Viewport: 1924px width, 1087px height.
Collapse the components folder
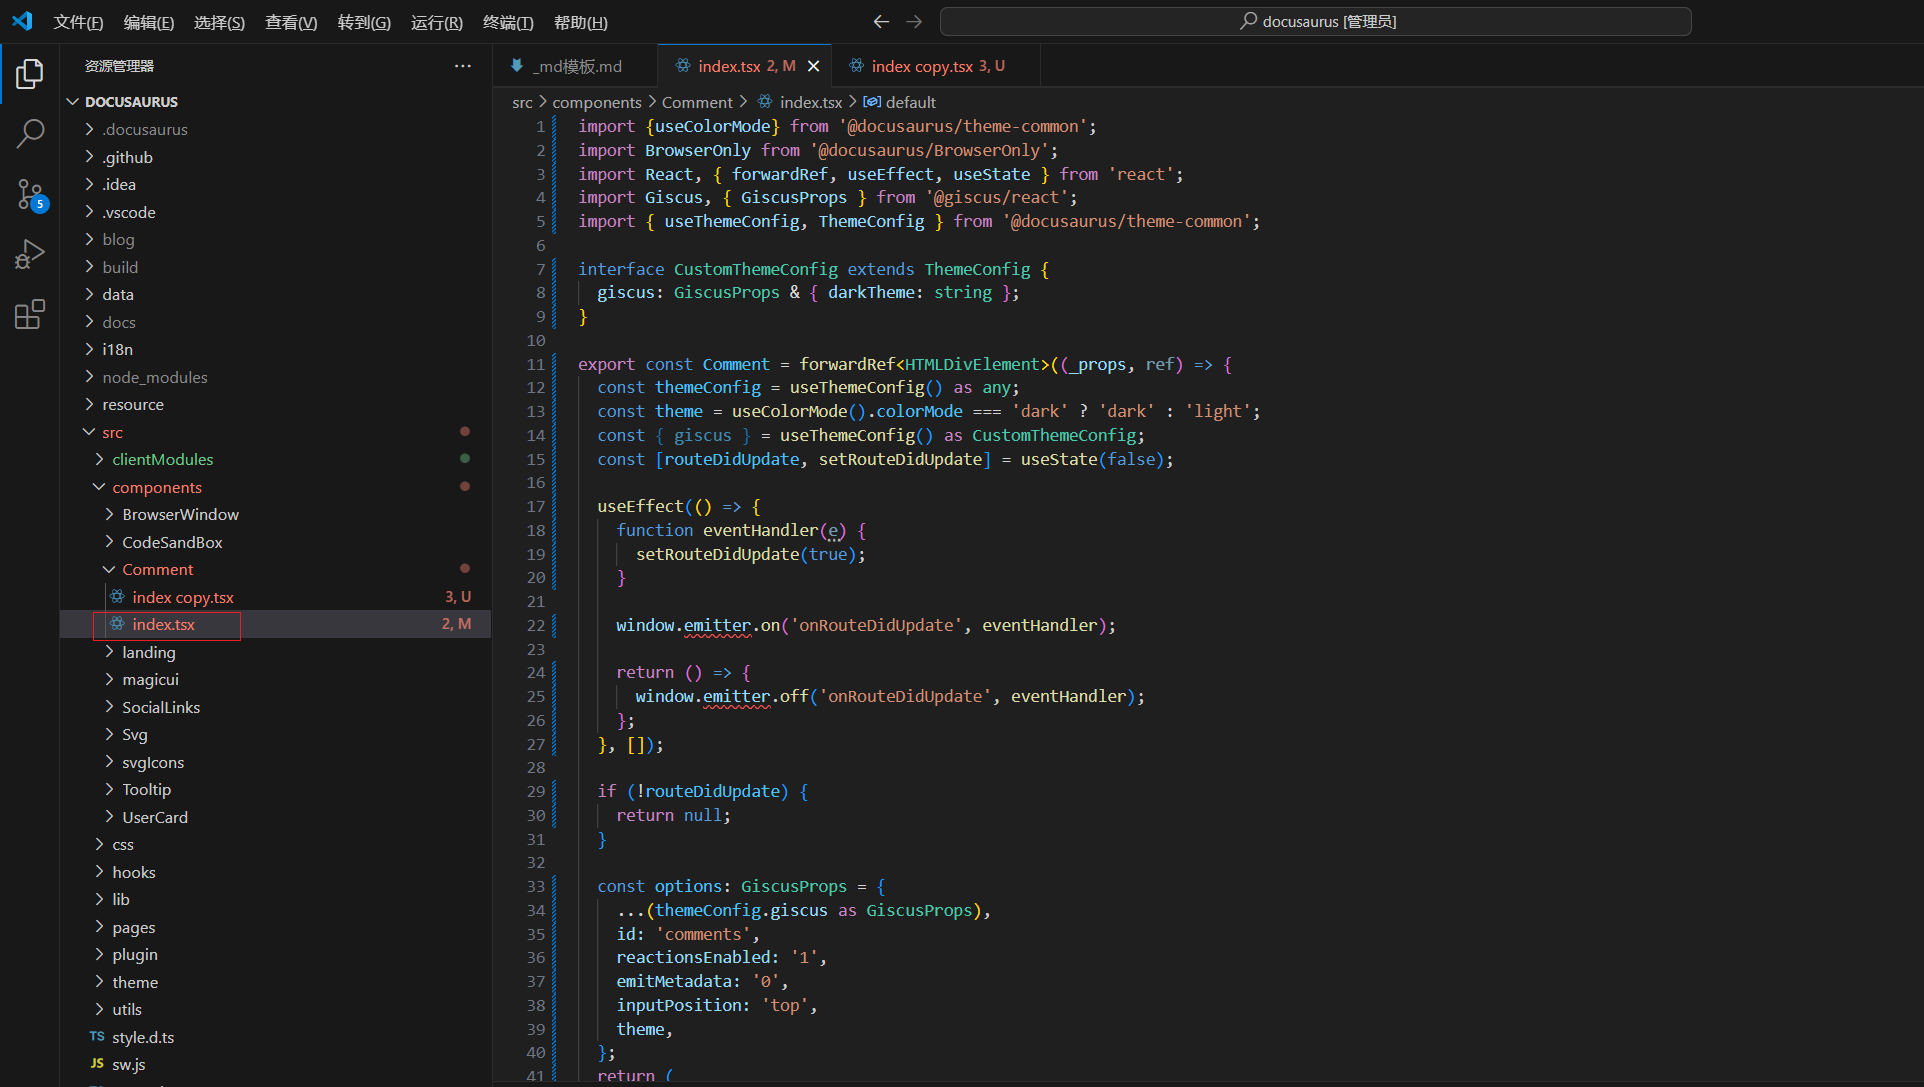coord(276,487)
